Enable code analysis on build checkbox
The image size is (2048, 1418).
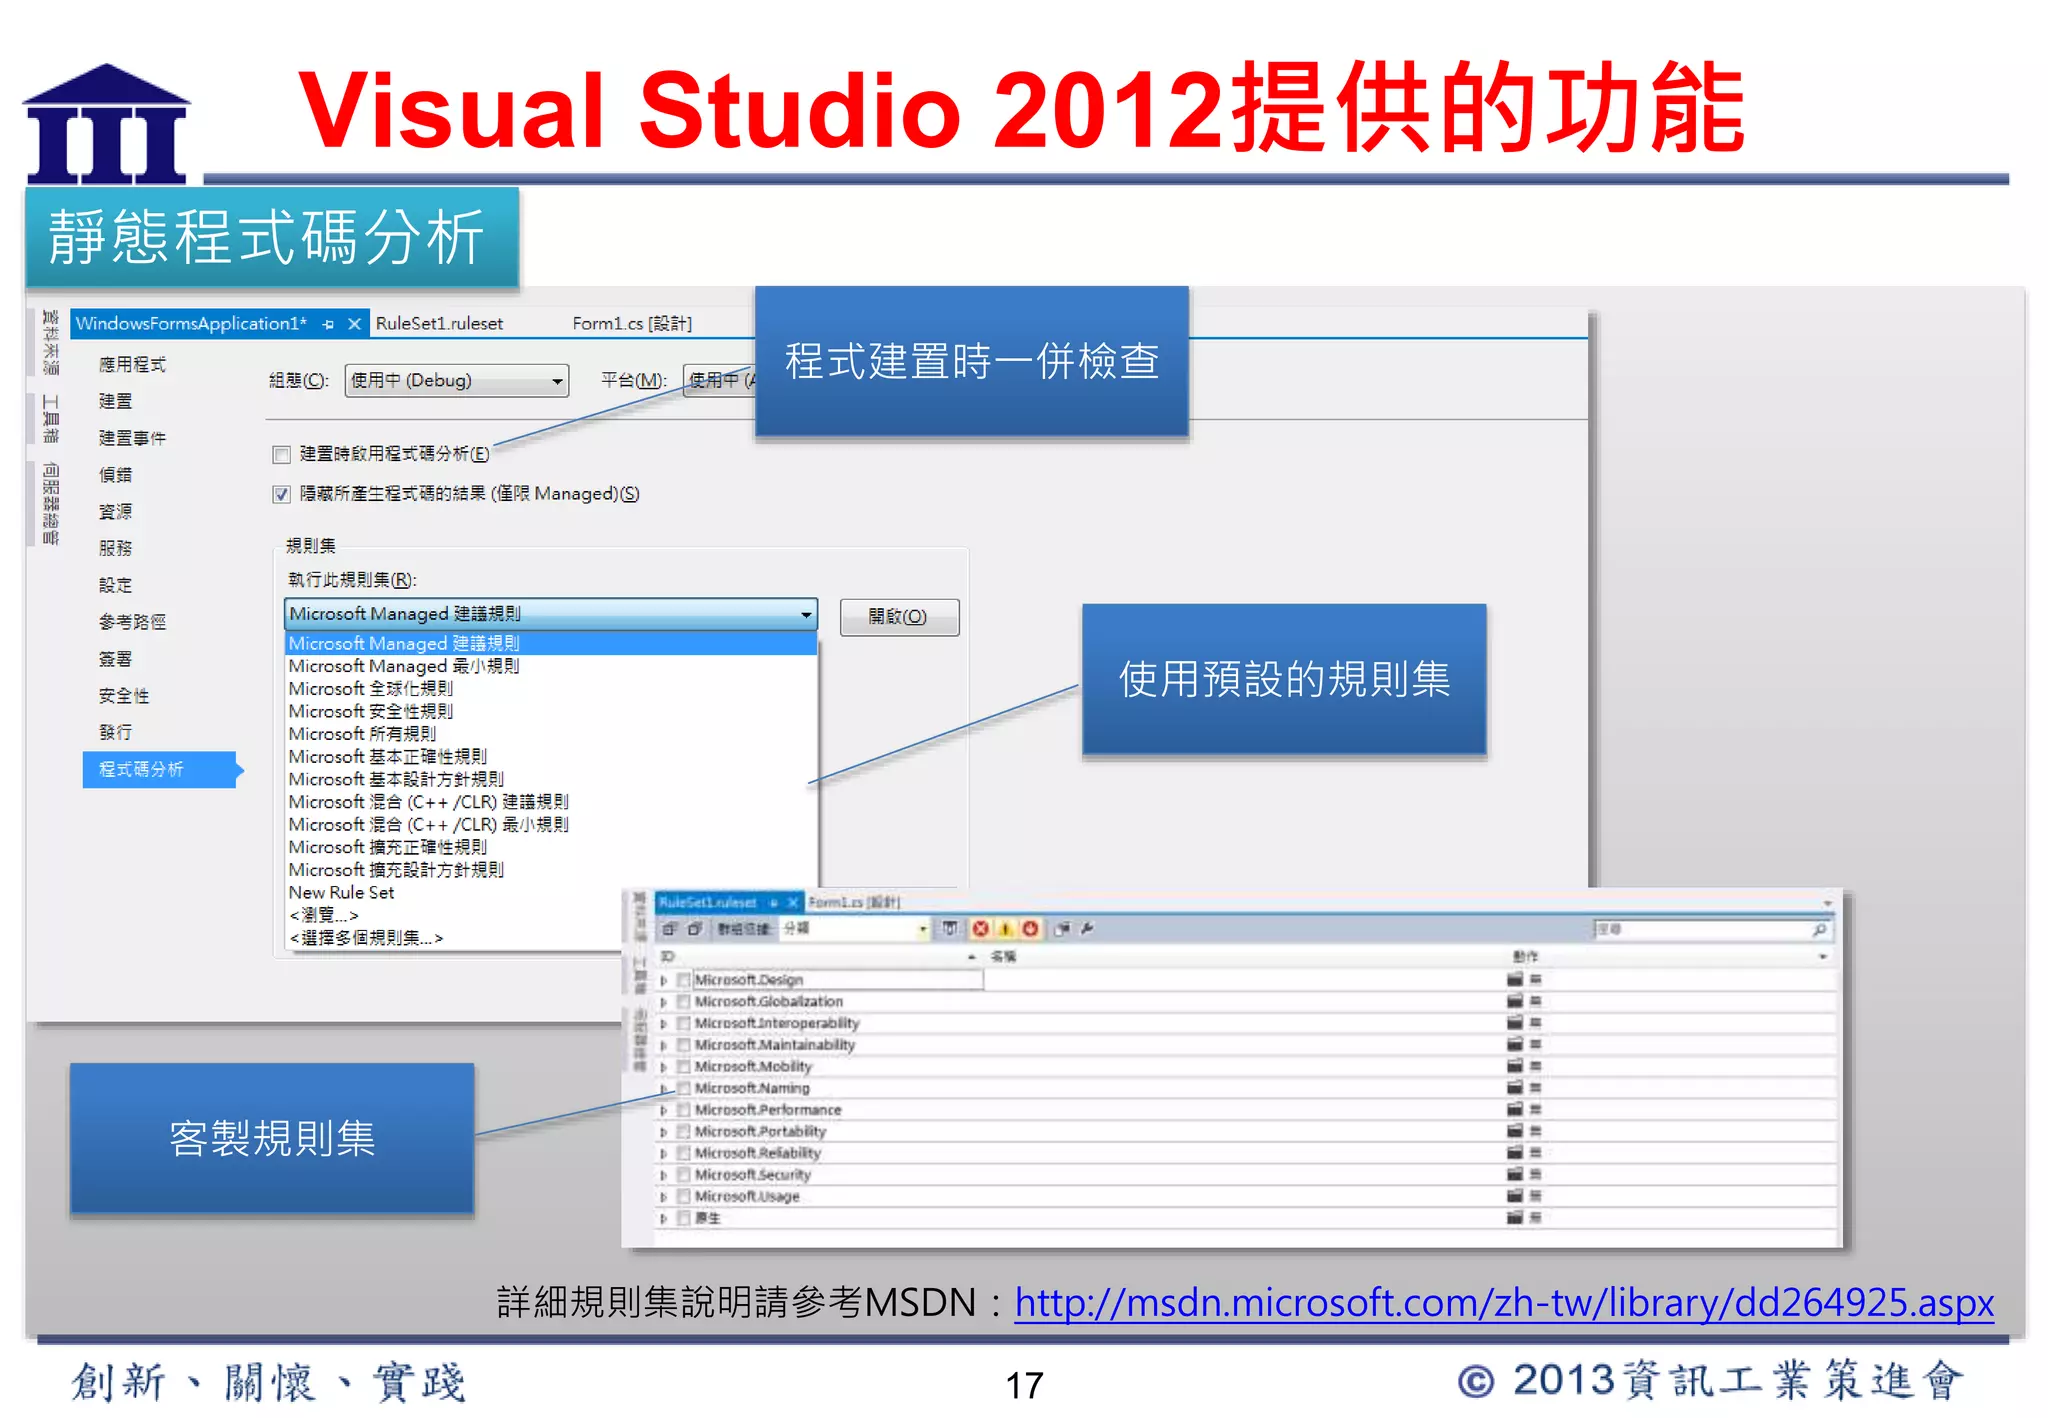click(282, 455)
